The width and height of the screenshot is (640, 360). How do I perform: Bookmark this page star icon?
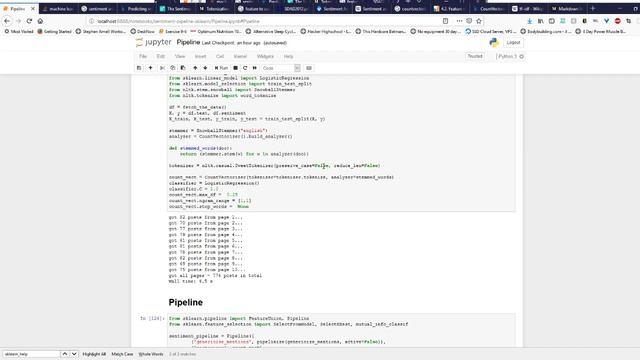coord(479,21)
